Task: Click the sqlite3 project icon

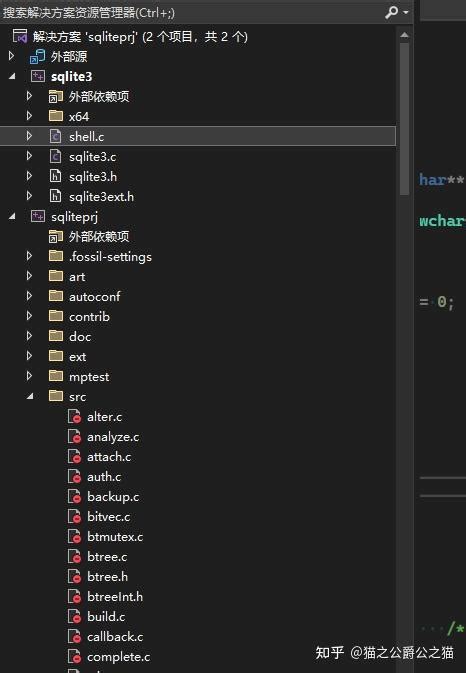Action: coord(38,76)
